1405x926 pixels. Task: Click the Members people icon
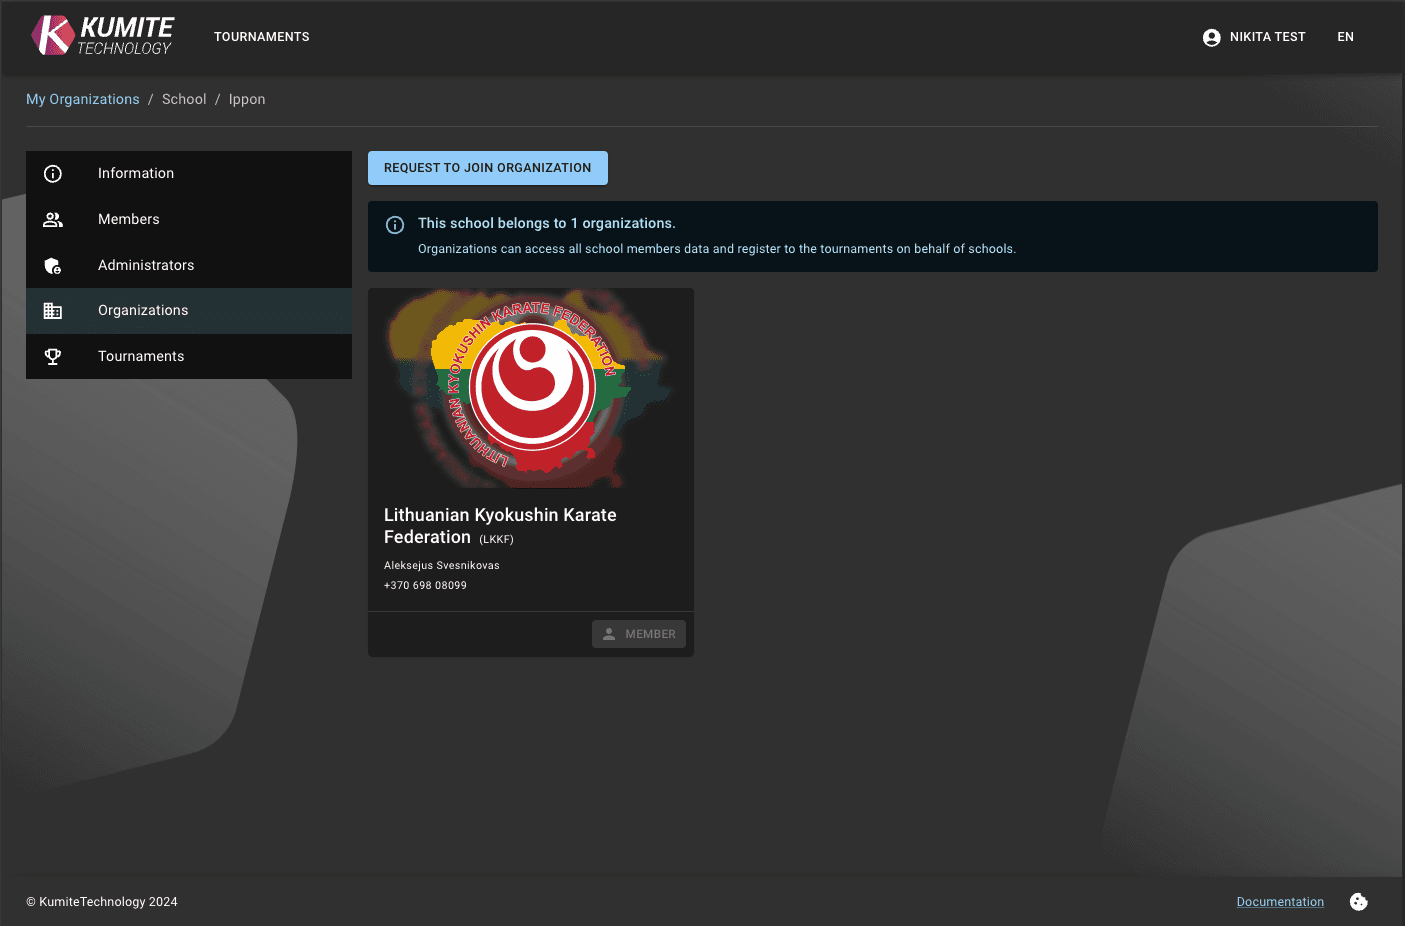53,220
